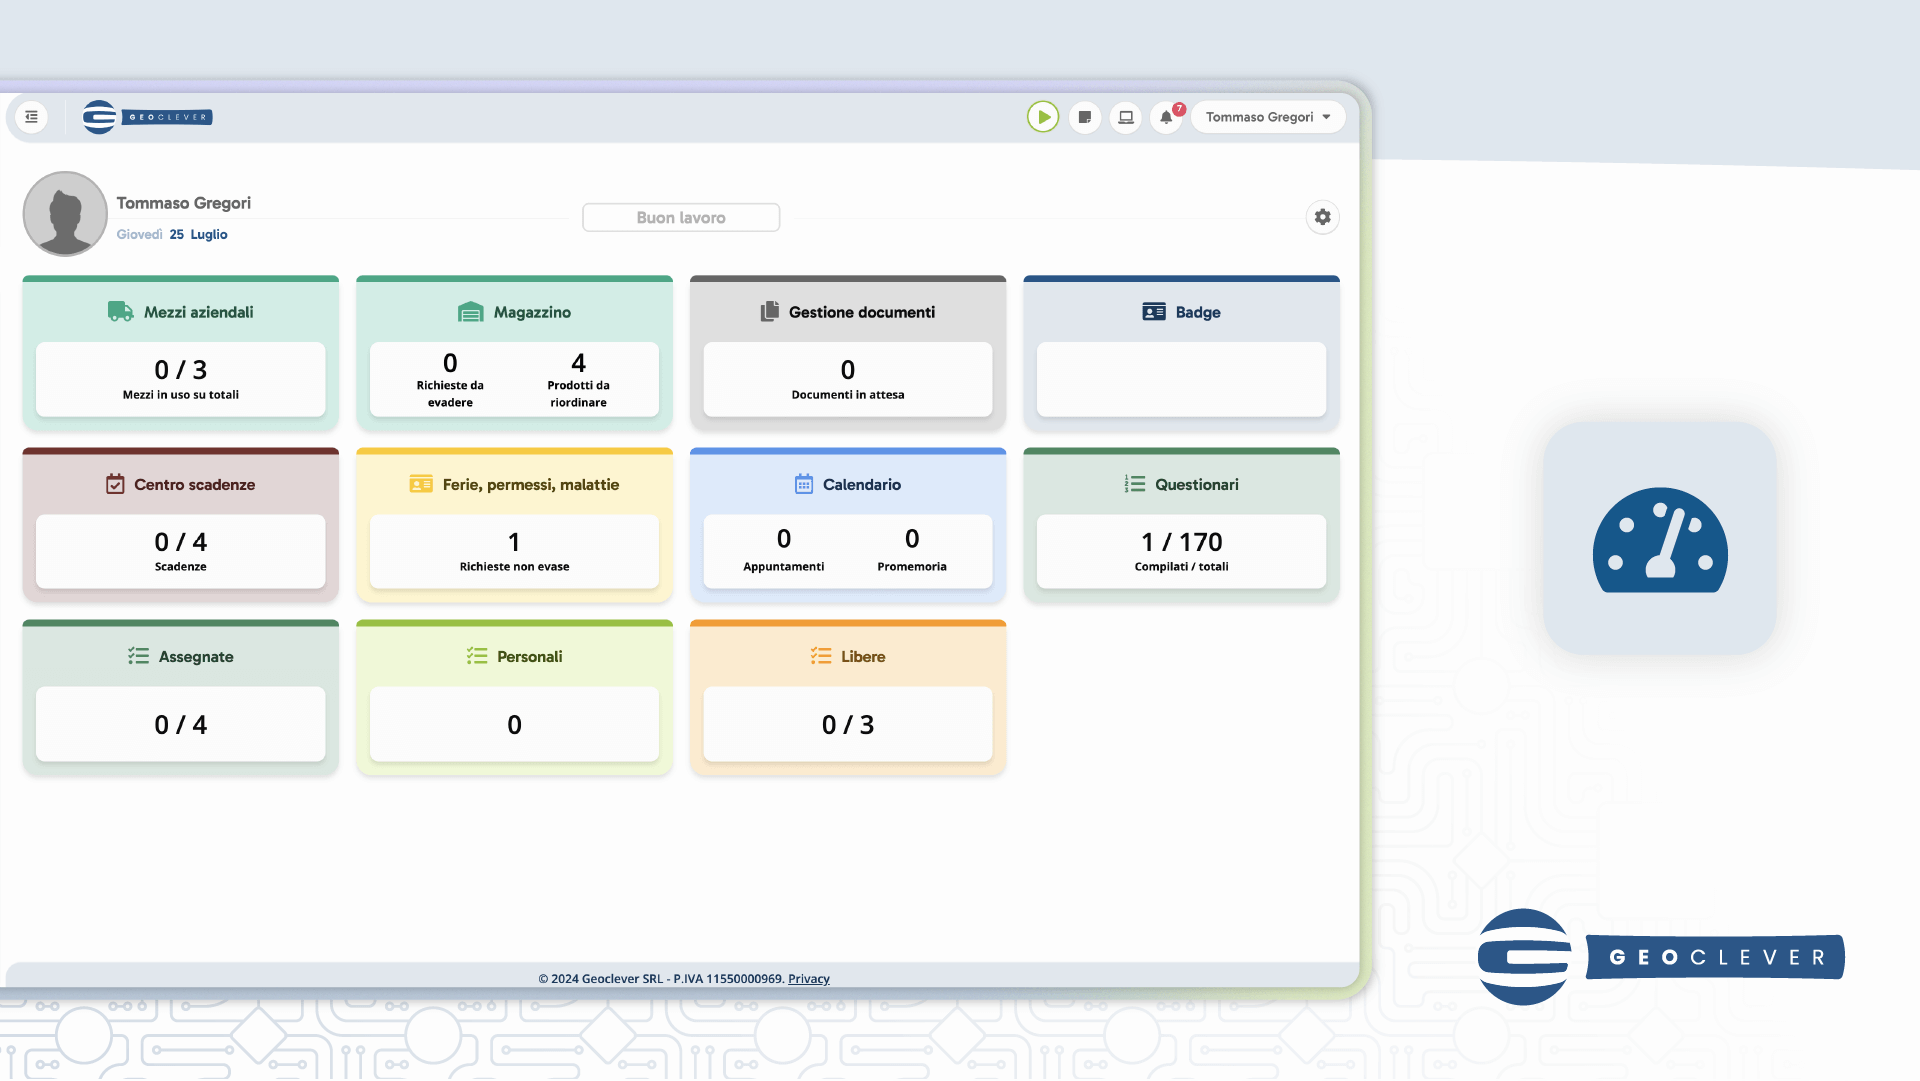
Task: Open the Magazzino warehouse icon
Action: pyautogui.click(x=470, y=312)
